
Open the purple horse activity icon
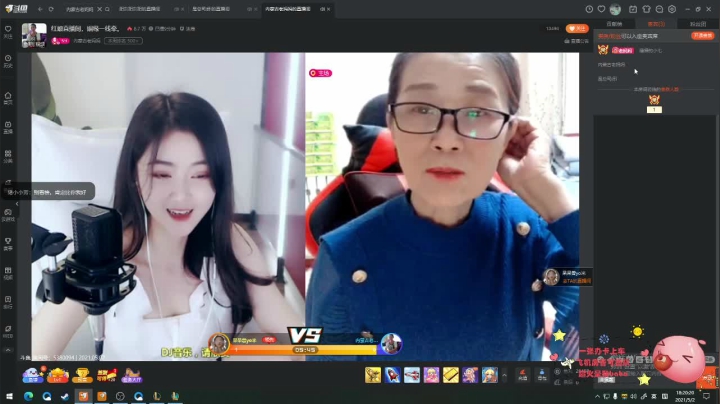[x=131, y=375]
